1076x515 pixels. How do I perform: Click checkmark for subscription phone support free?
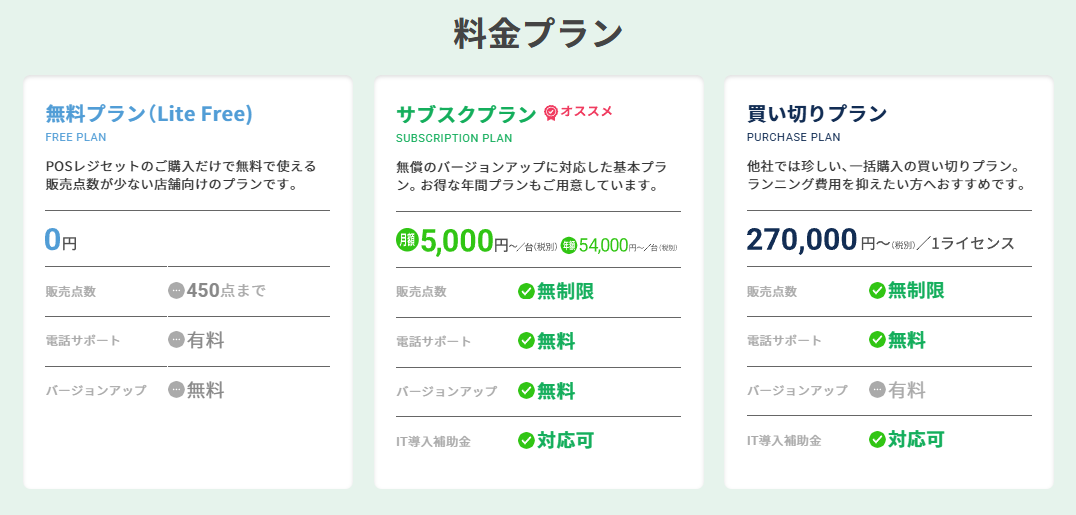click(x=526, y=340)
